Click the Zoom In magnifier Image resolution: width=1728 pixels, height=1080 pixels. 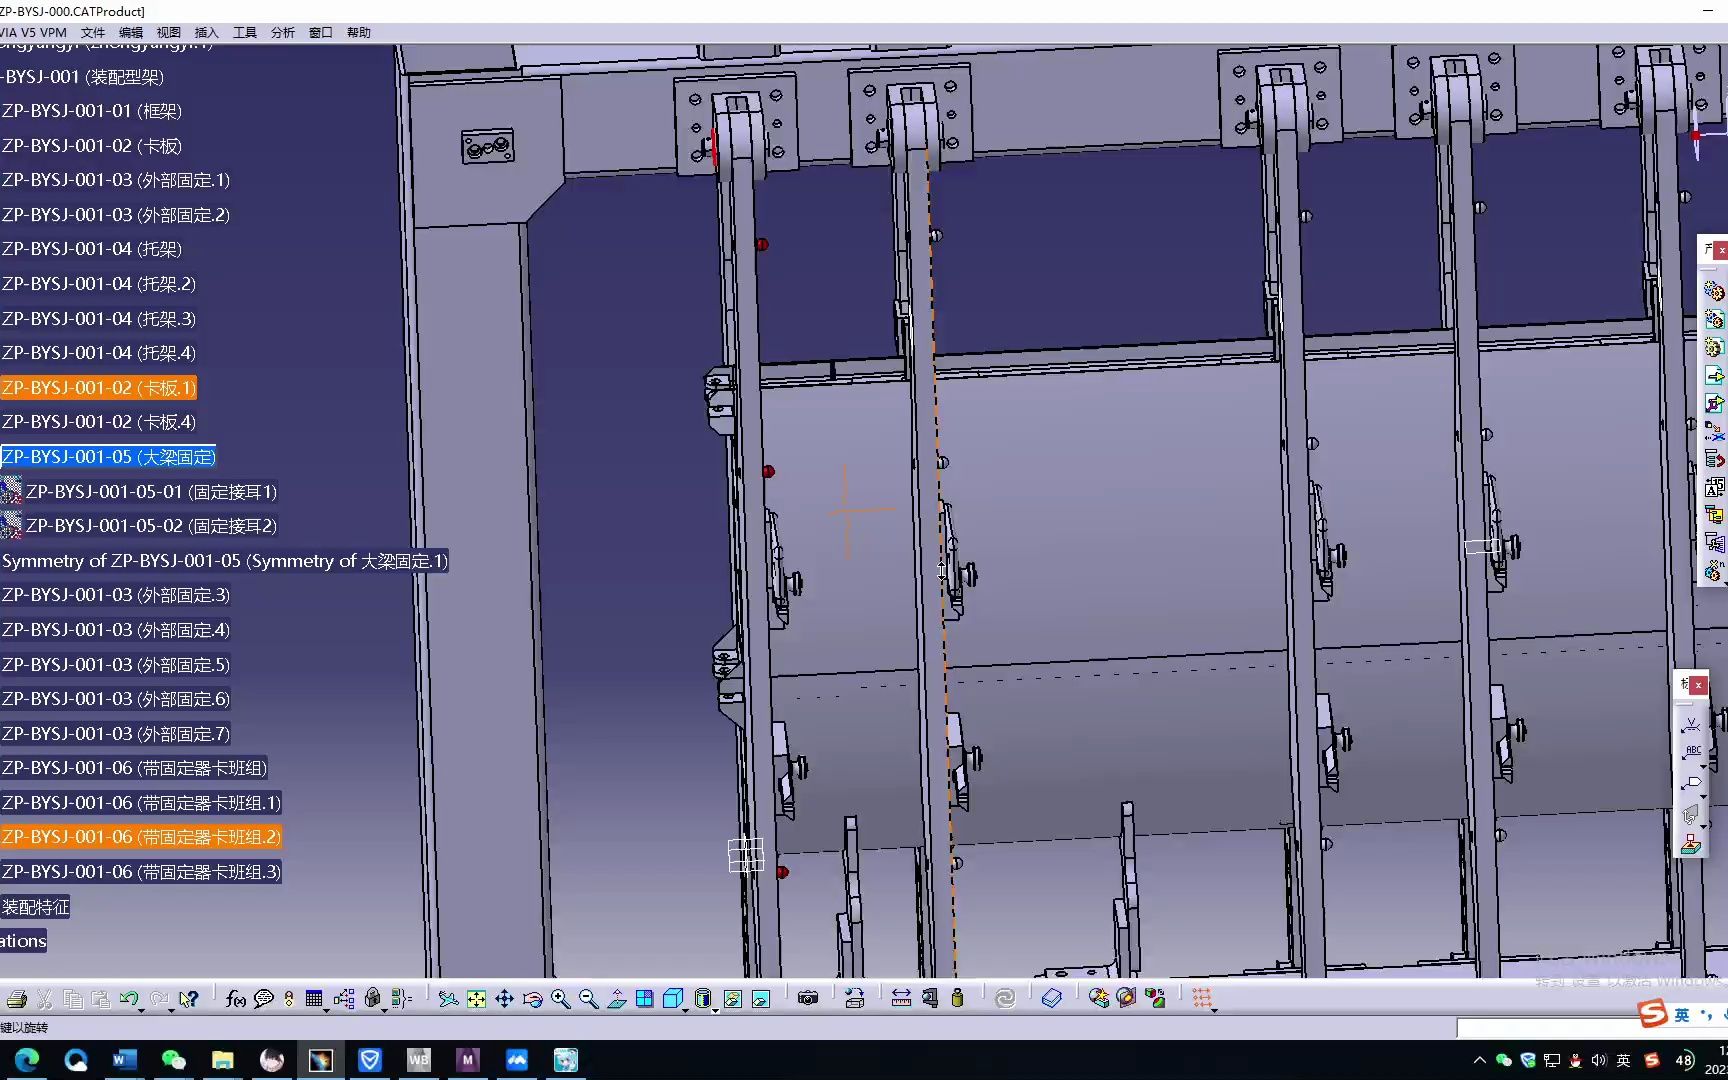[x=560, y=998]
